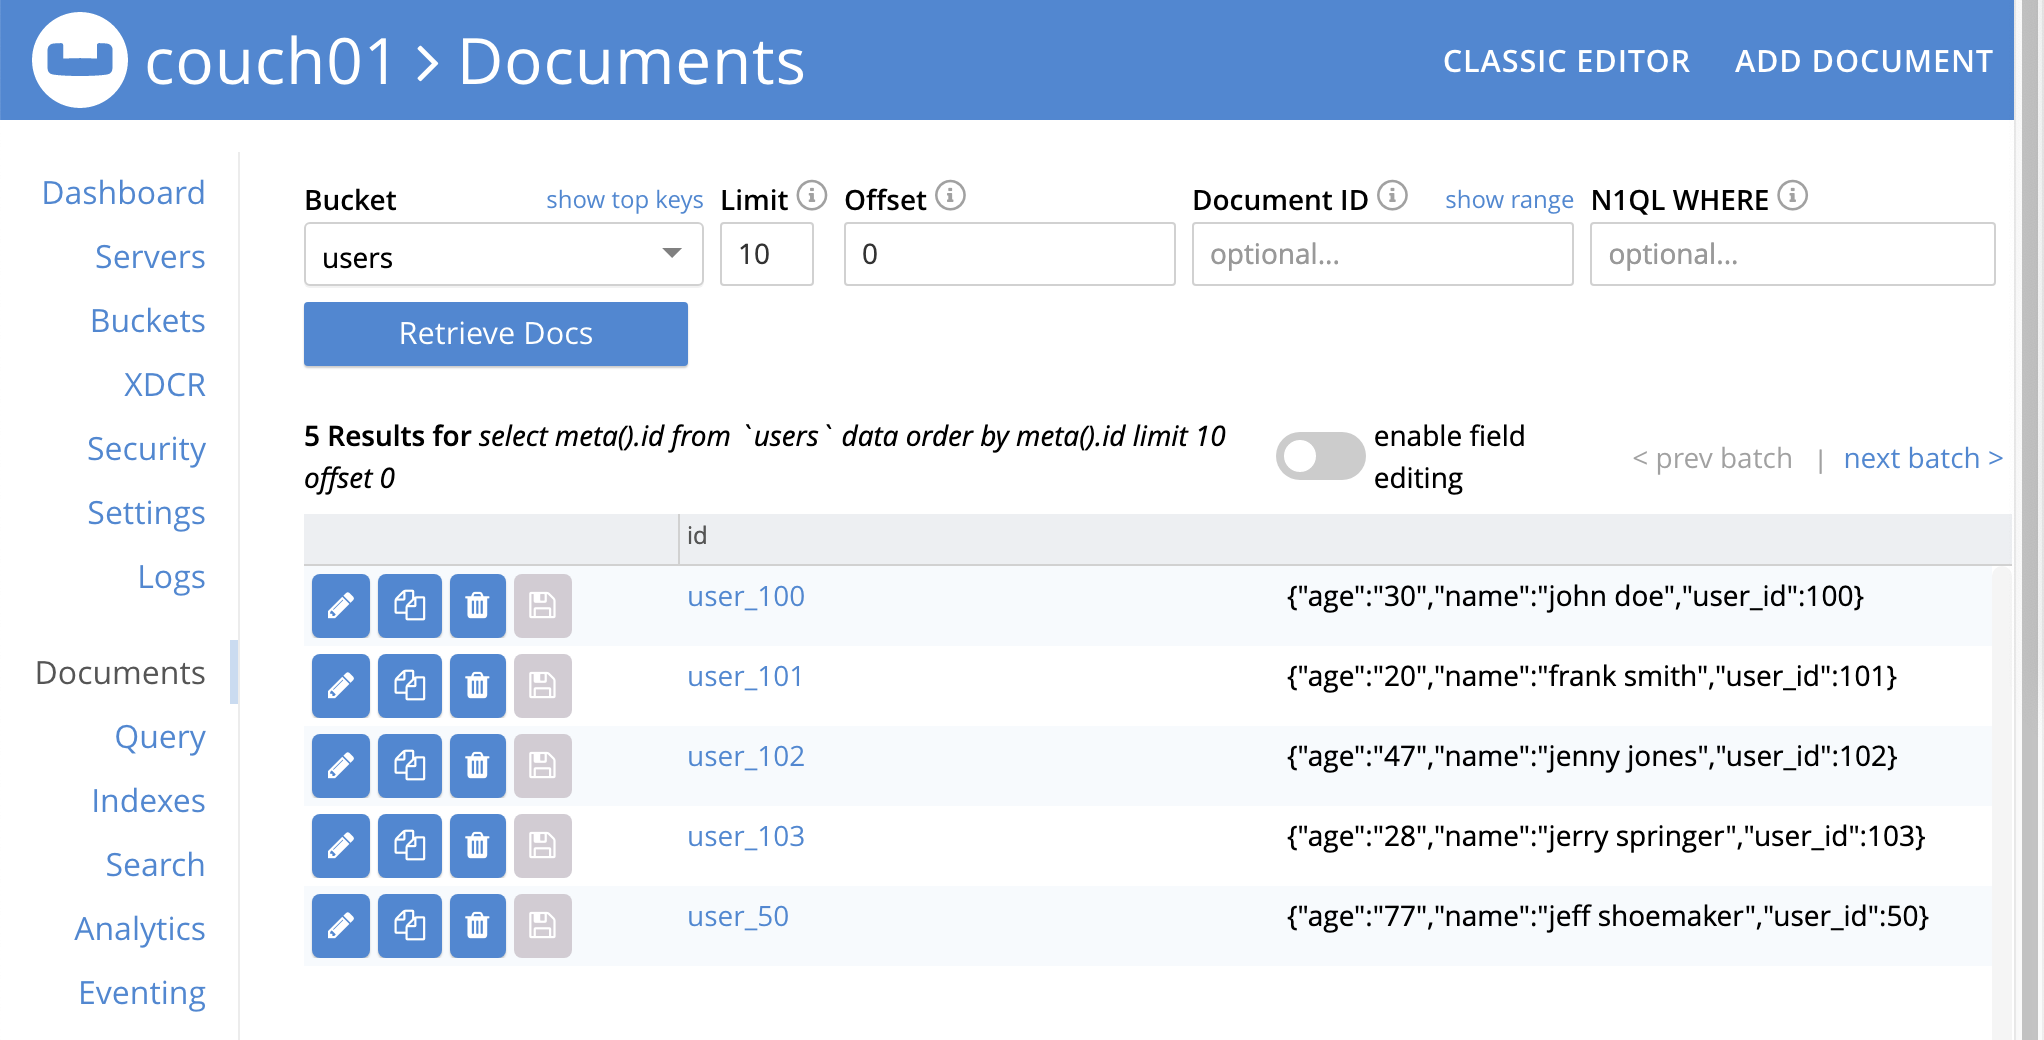Viewport: 2044px width, 1040px height.
Task: Save changes icon for user_100
Action: tap(543, 606)
